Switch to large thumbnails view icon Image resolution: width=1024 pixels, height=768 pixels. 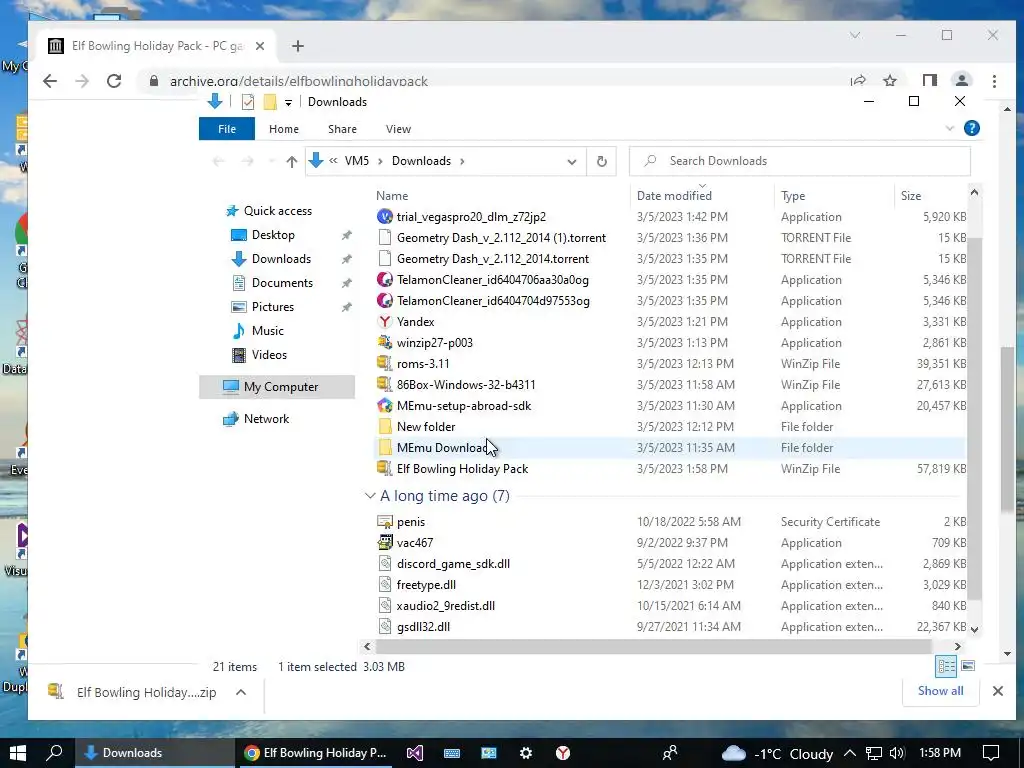(968, 666)
